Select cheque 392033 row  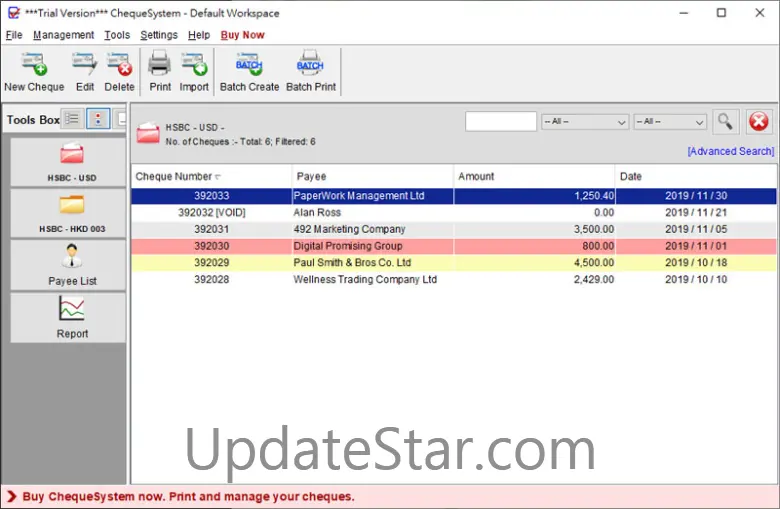point(454,196)
